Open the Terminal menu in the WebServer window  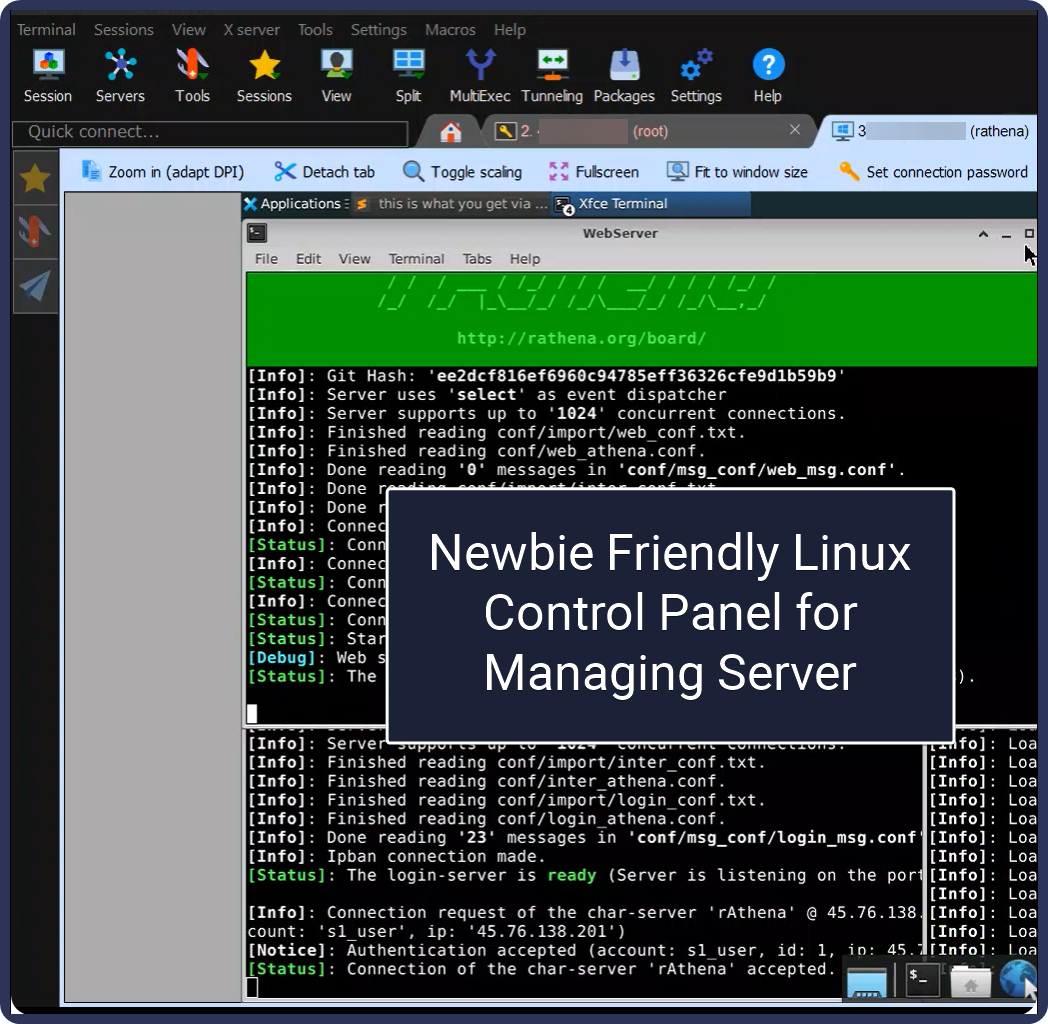point(416,259)
